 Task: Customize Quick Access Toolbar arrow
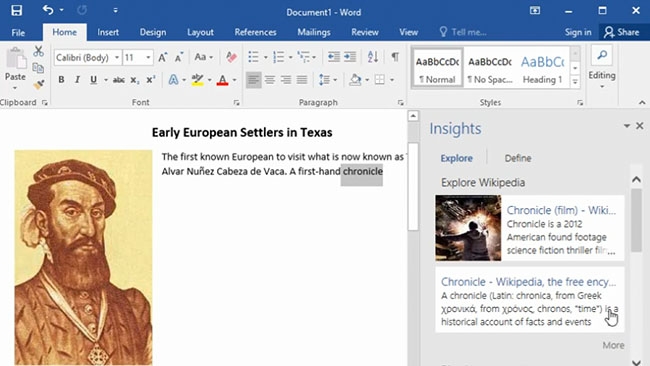pos(115,10)
